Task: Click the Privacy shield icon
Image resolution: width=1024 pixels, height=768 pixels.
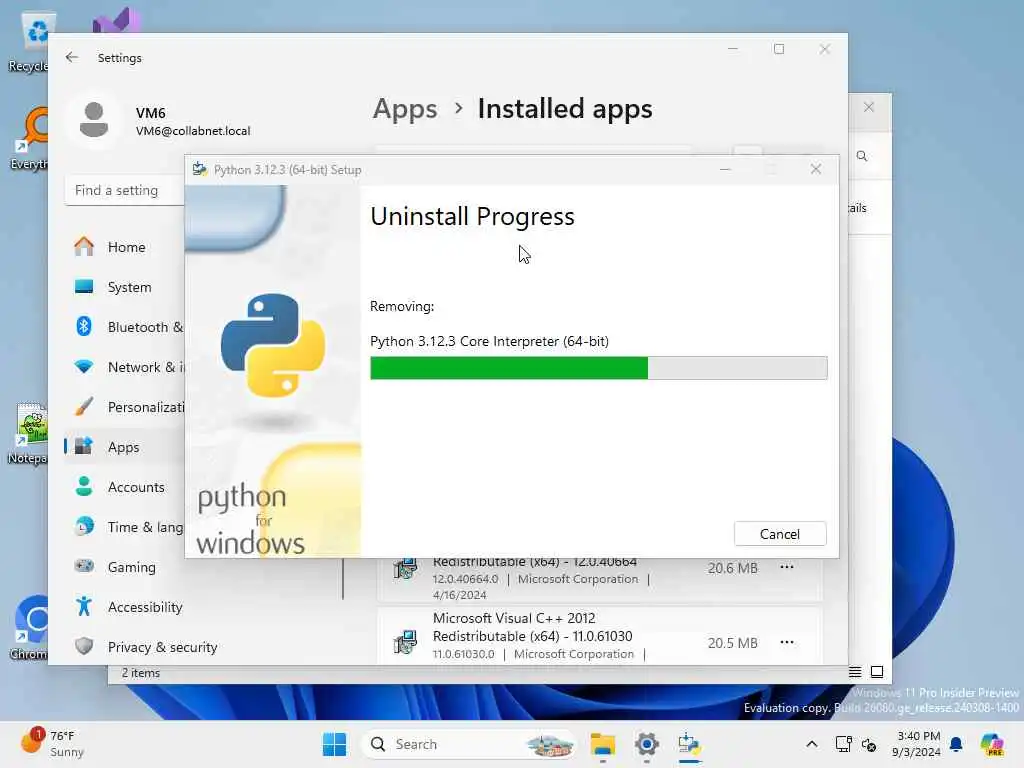Action: click(84, 646)
